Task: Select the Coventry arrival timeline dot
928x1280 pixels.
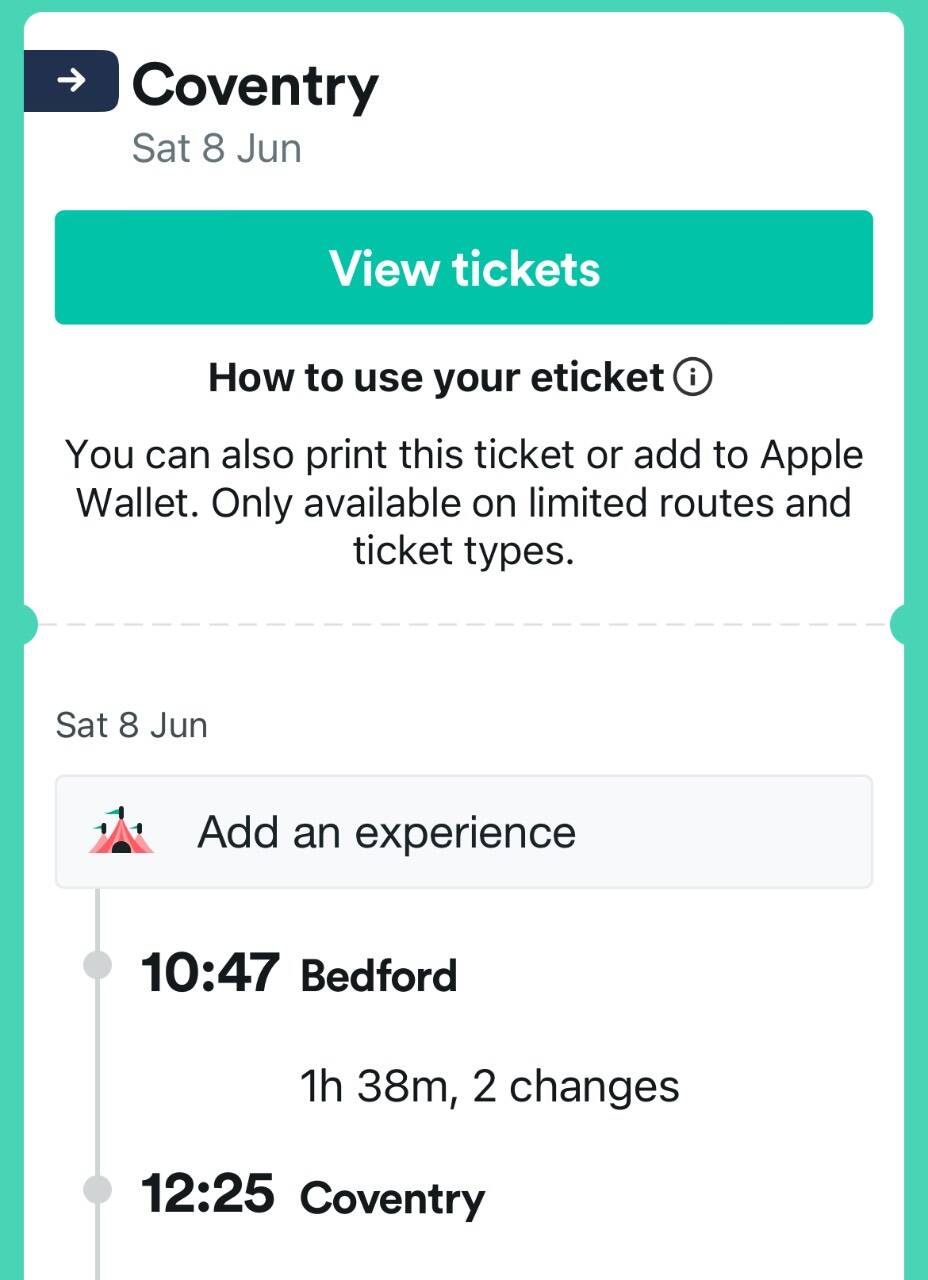Action: click(97, 1190)
